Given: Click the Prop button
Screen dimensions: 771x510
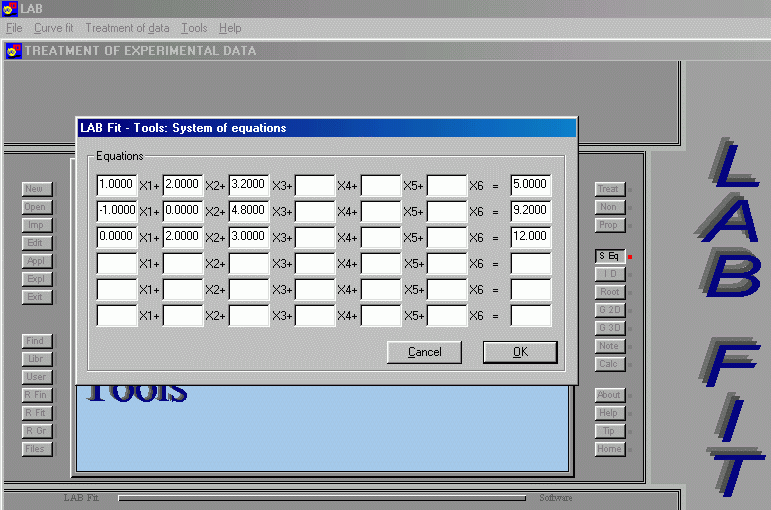Looking at the screenshot, I should click(x=610, y=225).
